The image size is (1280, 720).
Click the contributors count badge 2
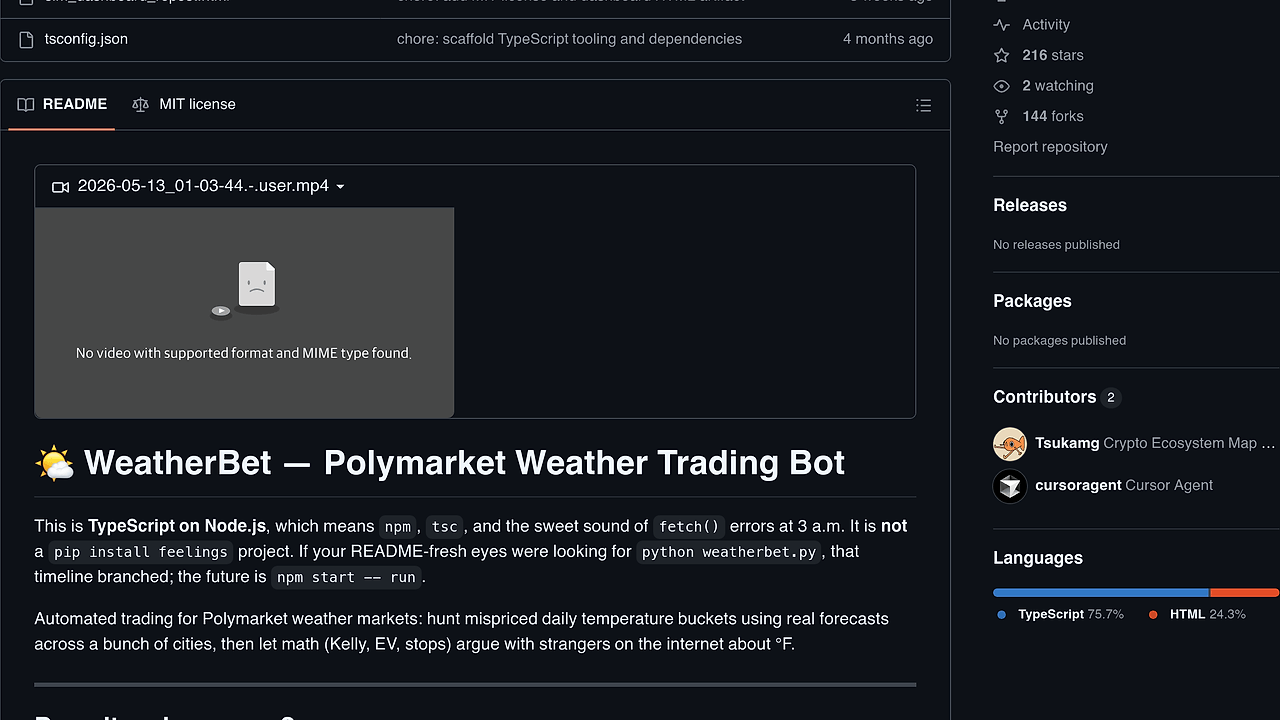(1110, 398)
